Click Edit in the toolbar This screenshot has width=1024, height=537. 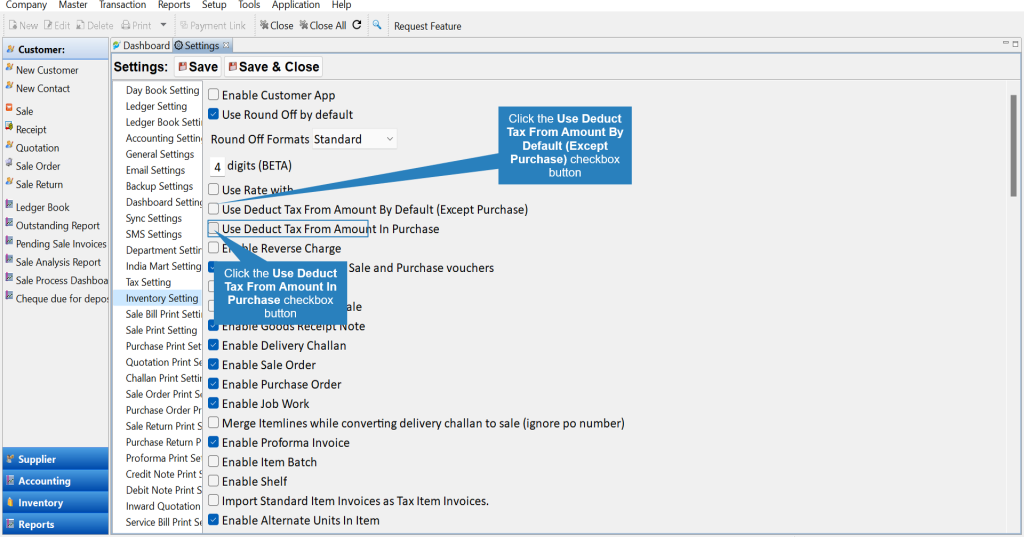pyautogui.click(x=57, y=25)
